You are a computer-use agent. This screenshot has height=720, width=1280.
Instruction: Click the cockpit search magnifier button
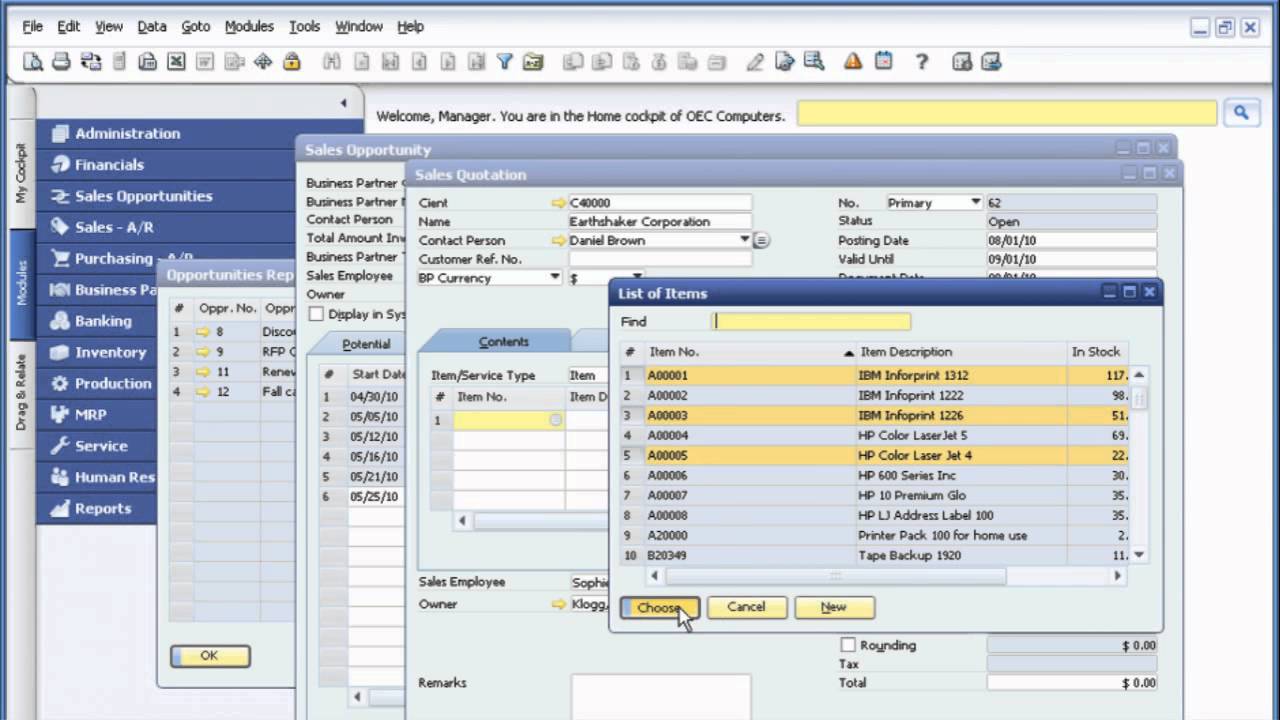click(1241, 113)
